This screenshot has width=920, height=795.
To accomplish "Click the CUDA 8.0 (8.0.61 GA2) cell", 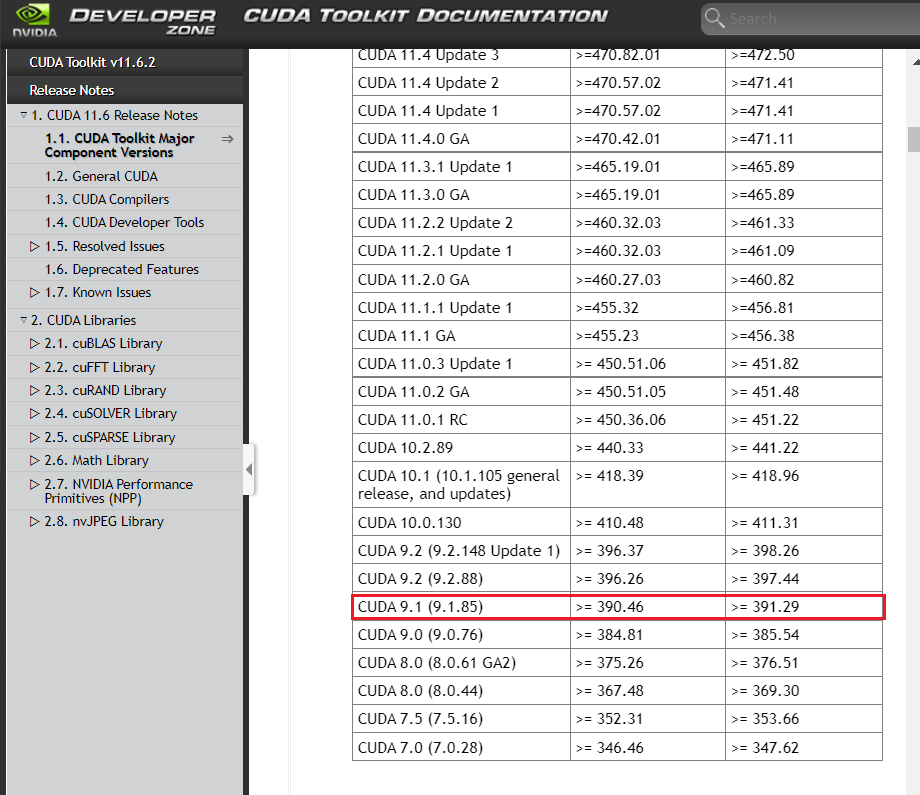I will tap(461, 662).
